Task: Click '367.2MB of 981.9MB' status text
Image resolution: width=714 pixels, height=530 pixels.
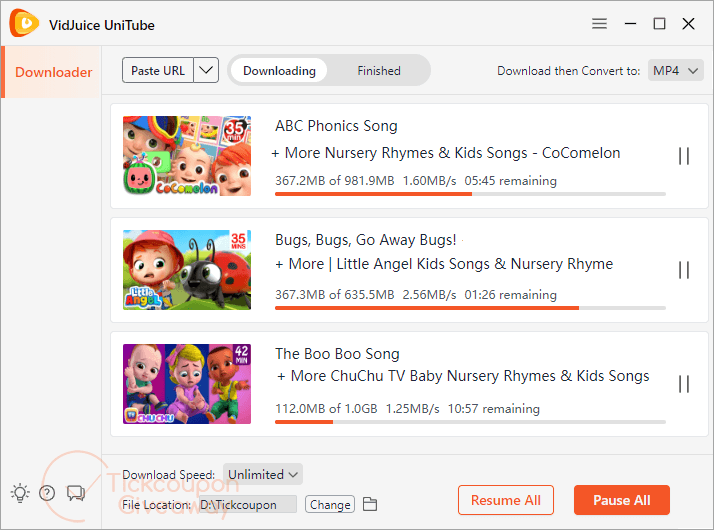Action: 335,181
